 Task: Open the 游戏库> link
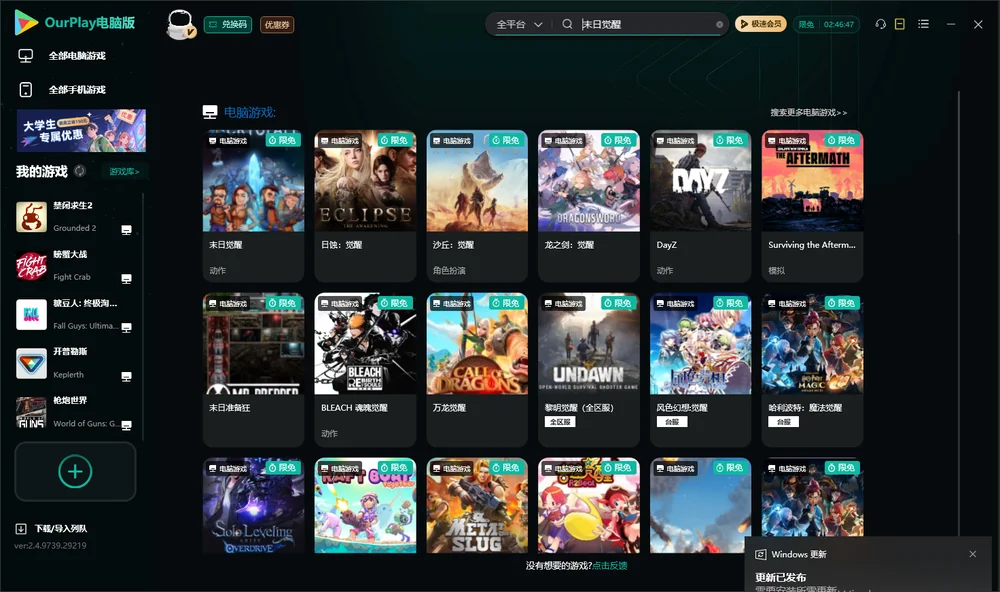coord(124,171)
